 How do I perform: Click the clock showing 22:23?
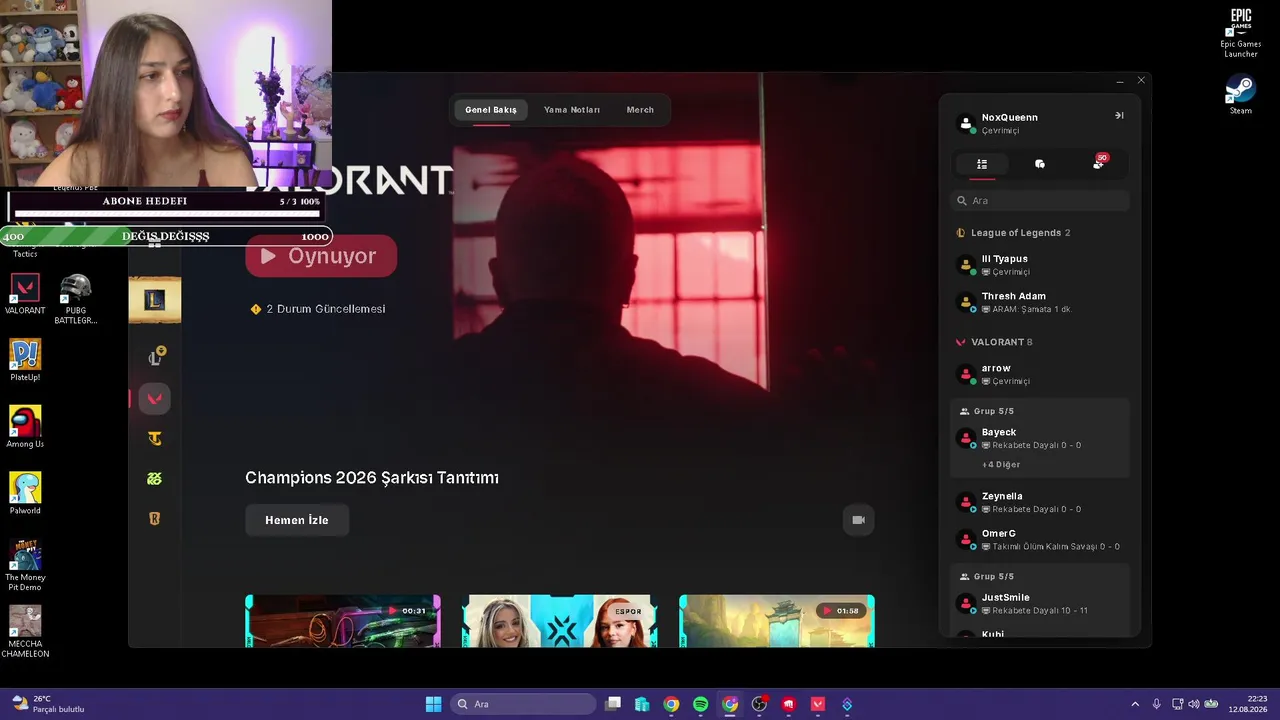(x=1249, y=704)
